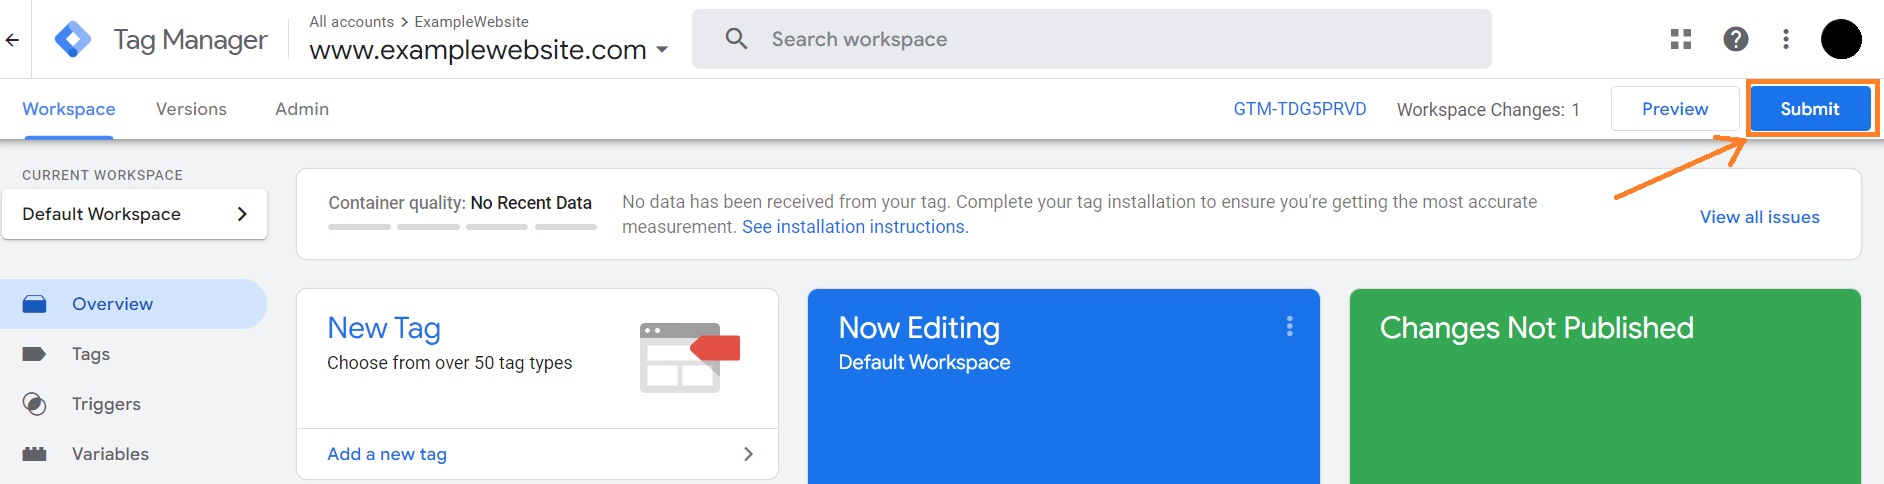Open the three-dot more options menu in header

click(x=1786, y=39)
